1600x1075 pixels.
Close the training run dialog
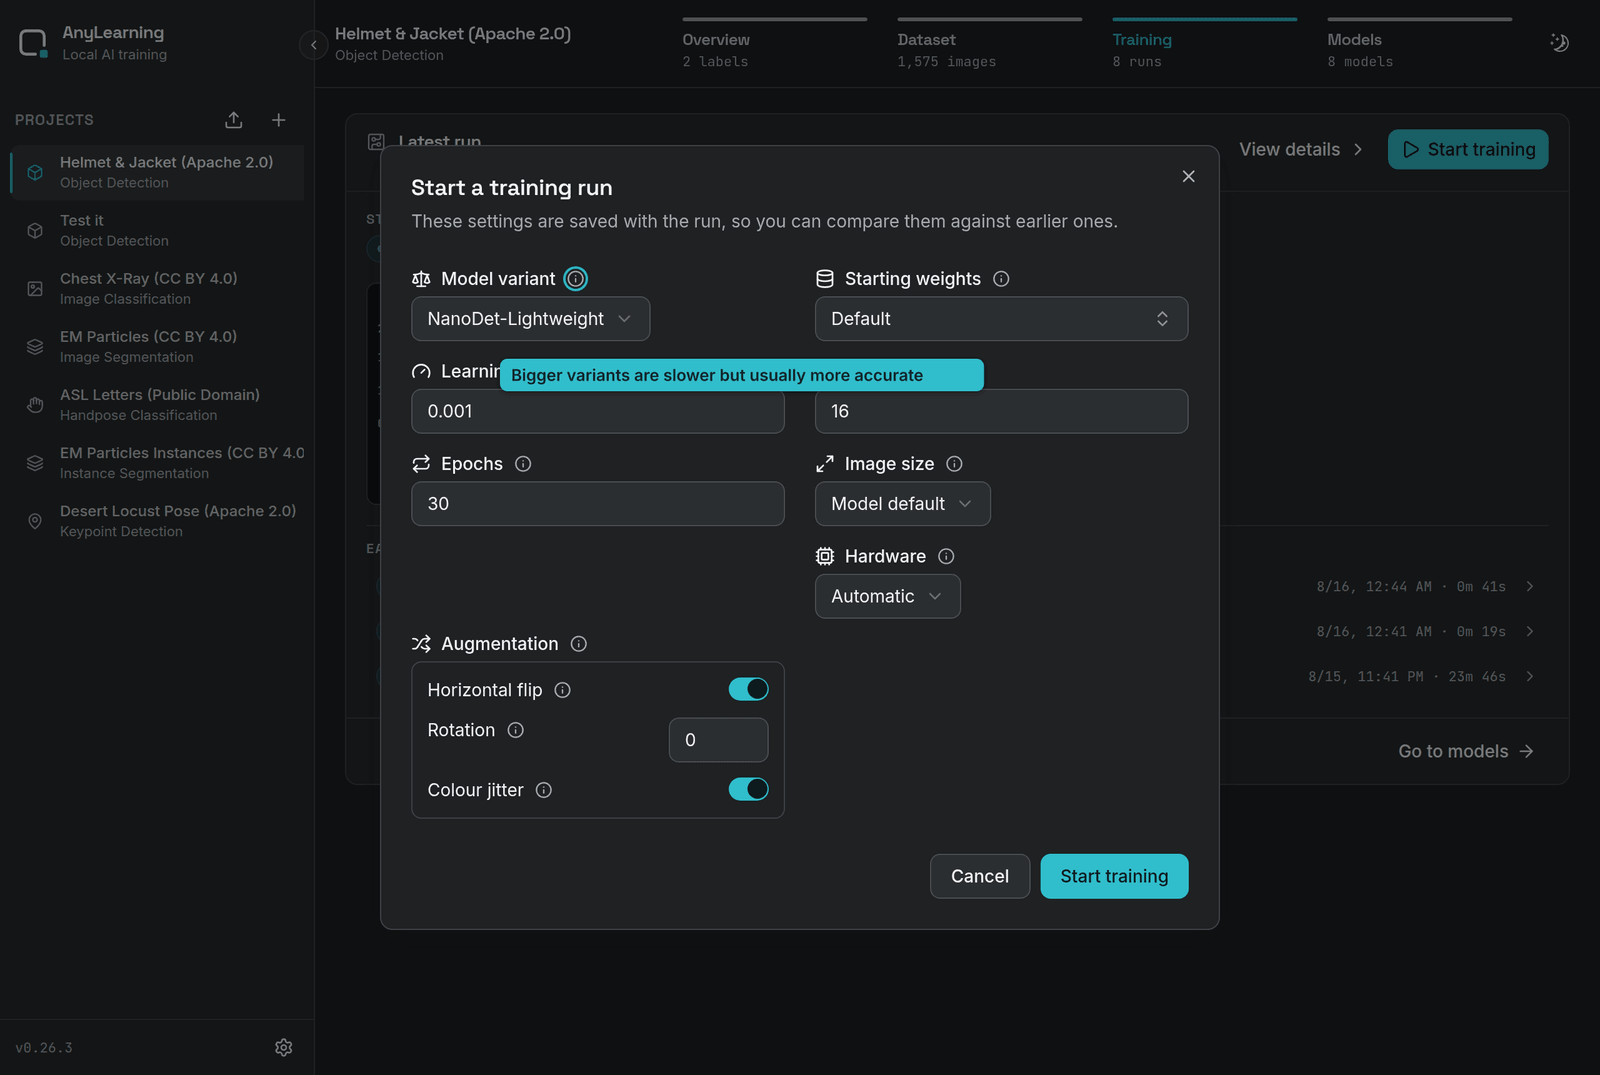[x=1188, y=176]
